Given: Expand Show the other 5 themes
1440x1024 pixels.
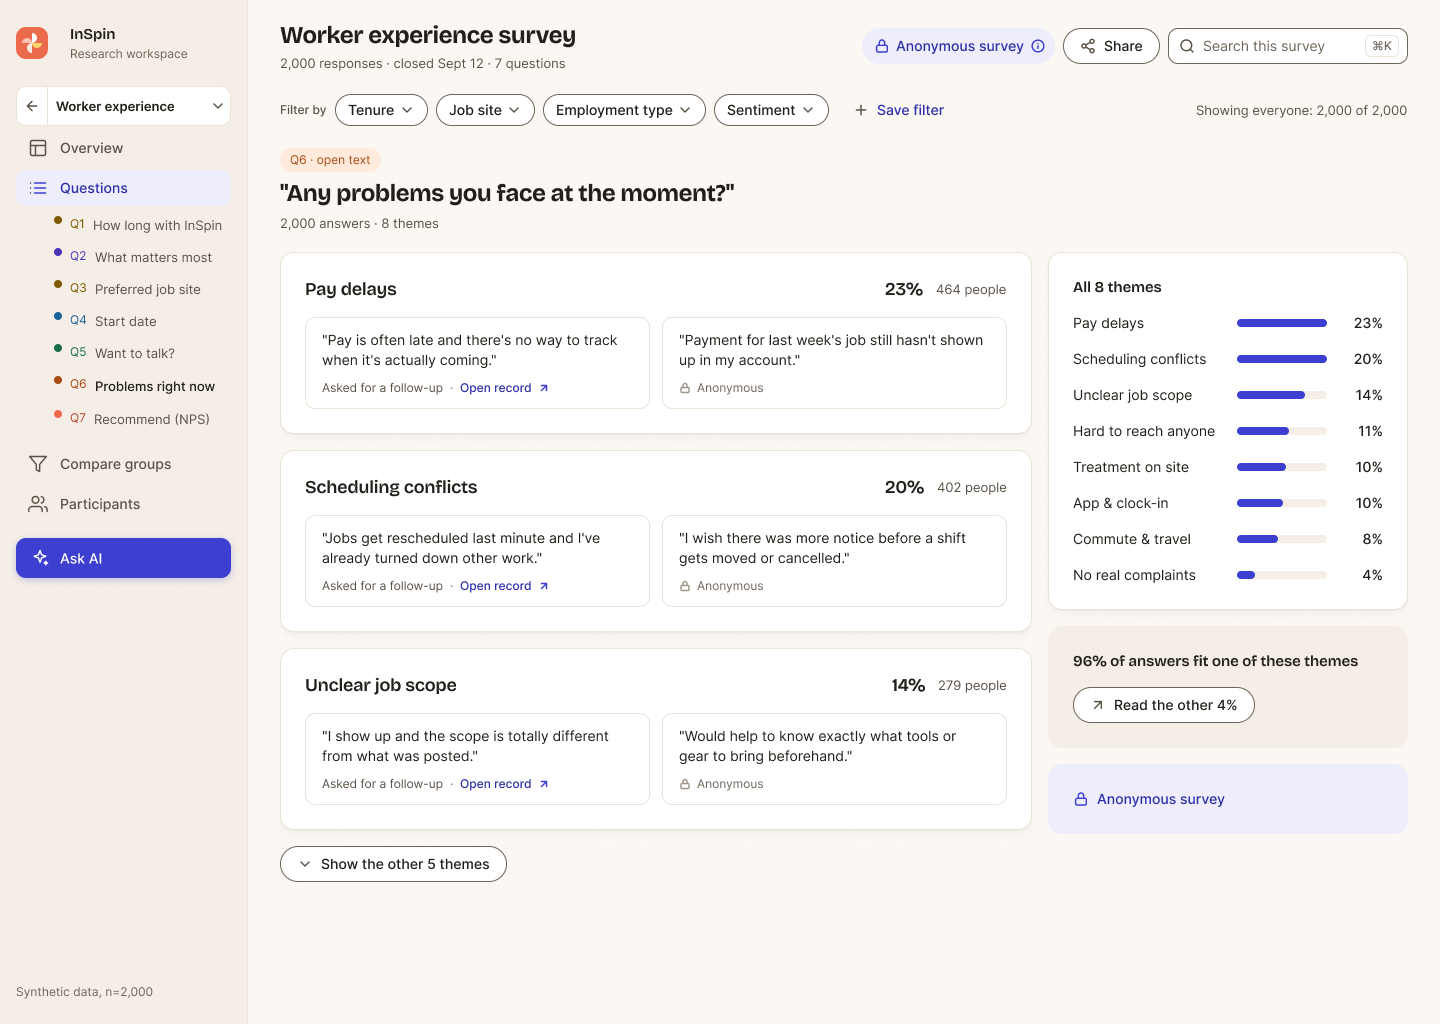Looking at the screenshot, I should tap(393, 864).
